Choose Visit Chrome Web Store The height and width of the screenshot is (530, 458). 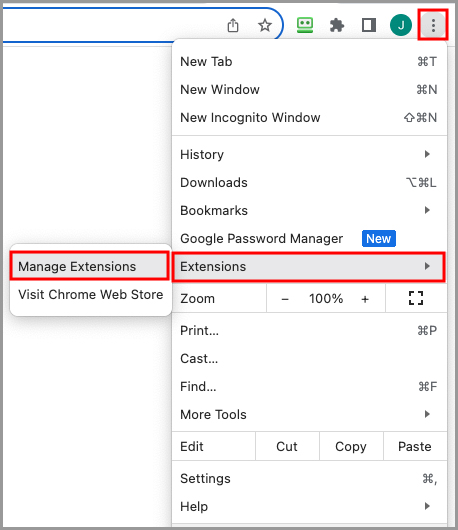[x=91, y=294]
